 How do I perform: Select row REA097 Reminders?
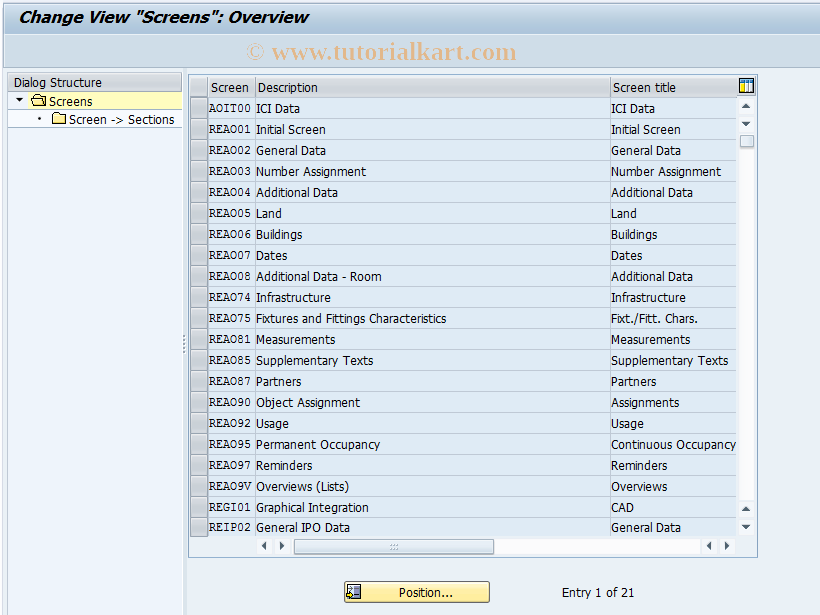[199, 465]
